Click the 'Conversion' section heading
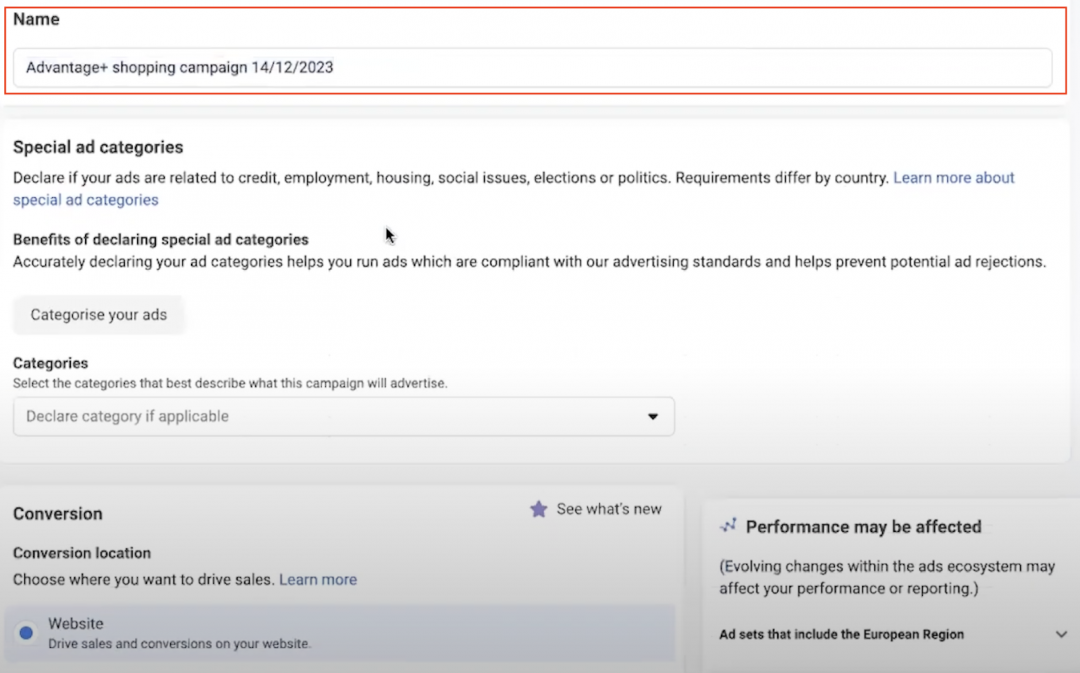1080x673 pixels. coord(58,514)
